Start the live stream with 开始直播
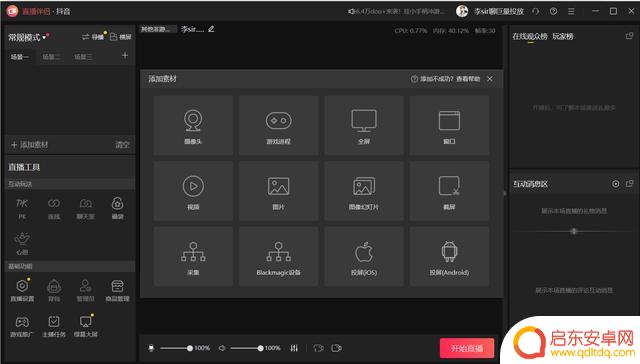The width and height of the screenshot is (640, 364). point(467,348)
